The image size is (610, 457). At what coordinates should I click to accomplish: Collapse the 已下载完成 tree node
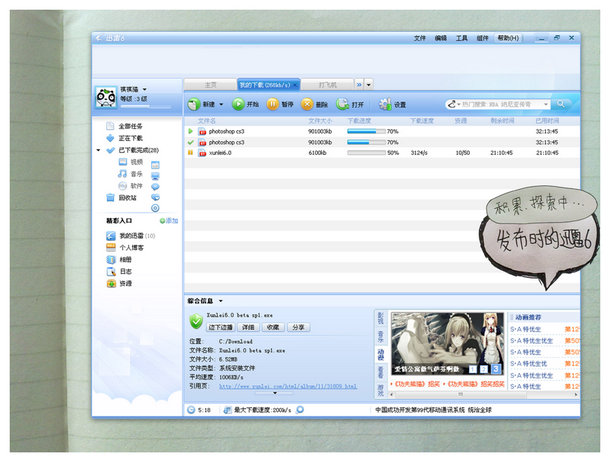pos(98,150)
